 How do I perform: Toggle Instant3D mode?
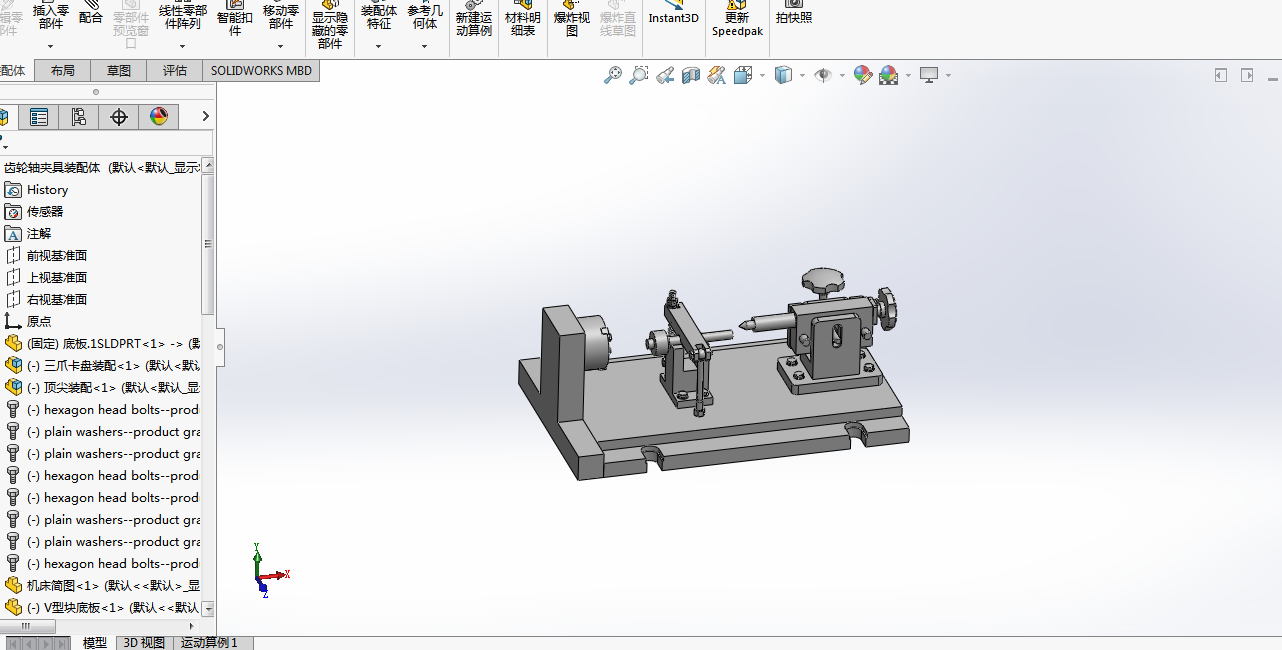[x=674, y=13]
